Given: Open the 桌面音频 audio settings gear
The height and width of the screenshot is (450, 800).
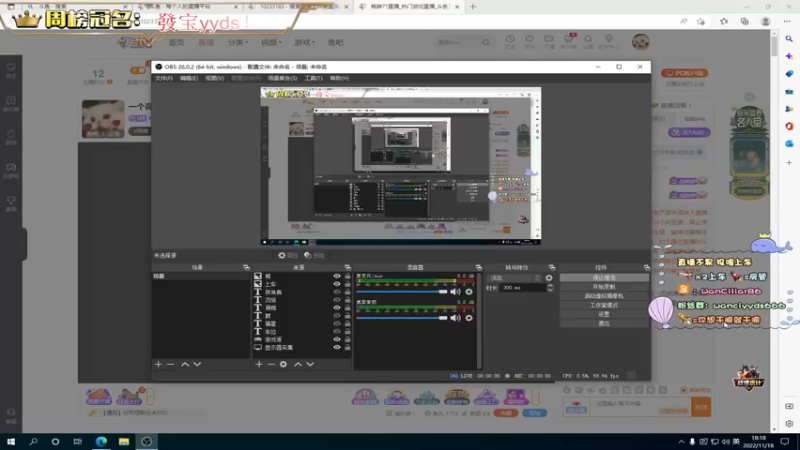Looking at the screenshot, I should [469, 318].
